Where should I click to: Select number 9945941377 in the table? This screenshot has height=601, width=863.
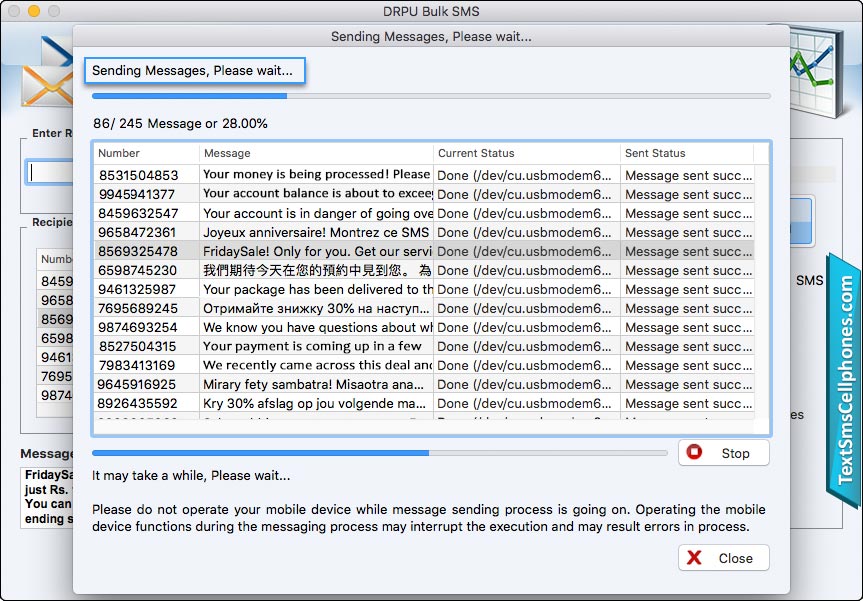pyautogui.click(x=136, y=194)
